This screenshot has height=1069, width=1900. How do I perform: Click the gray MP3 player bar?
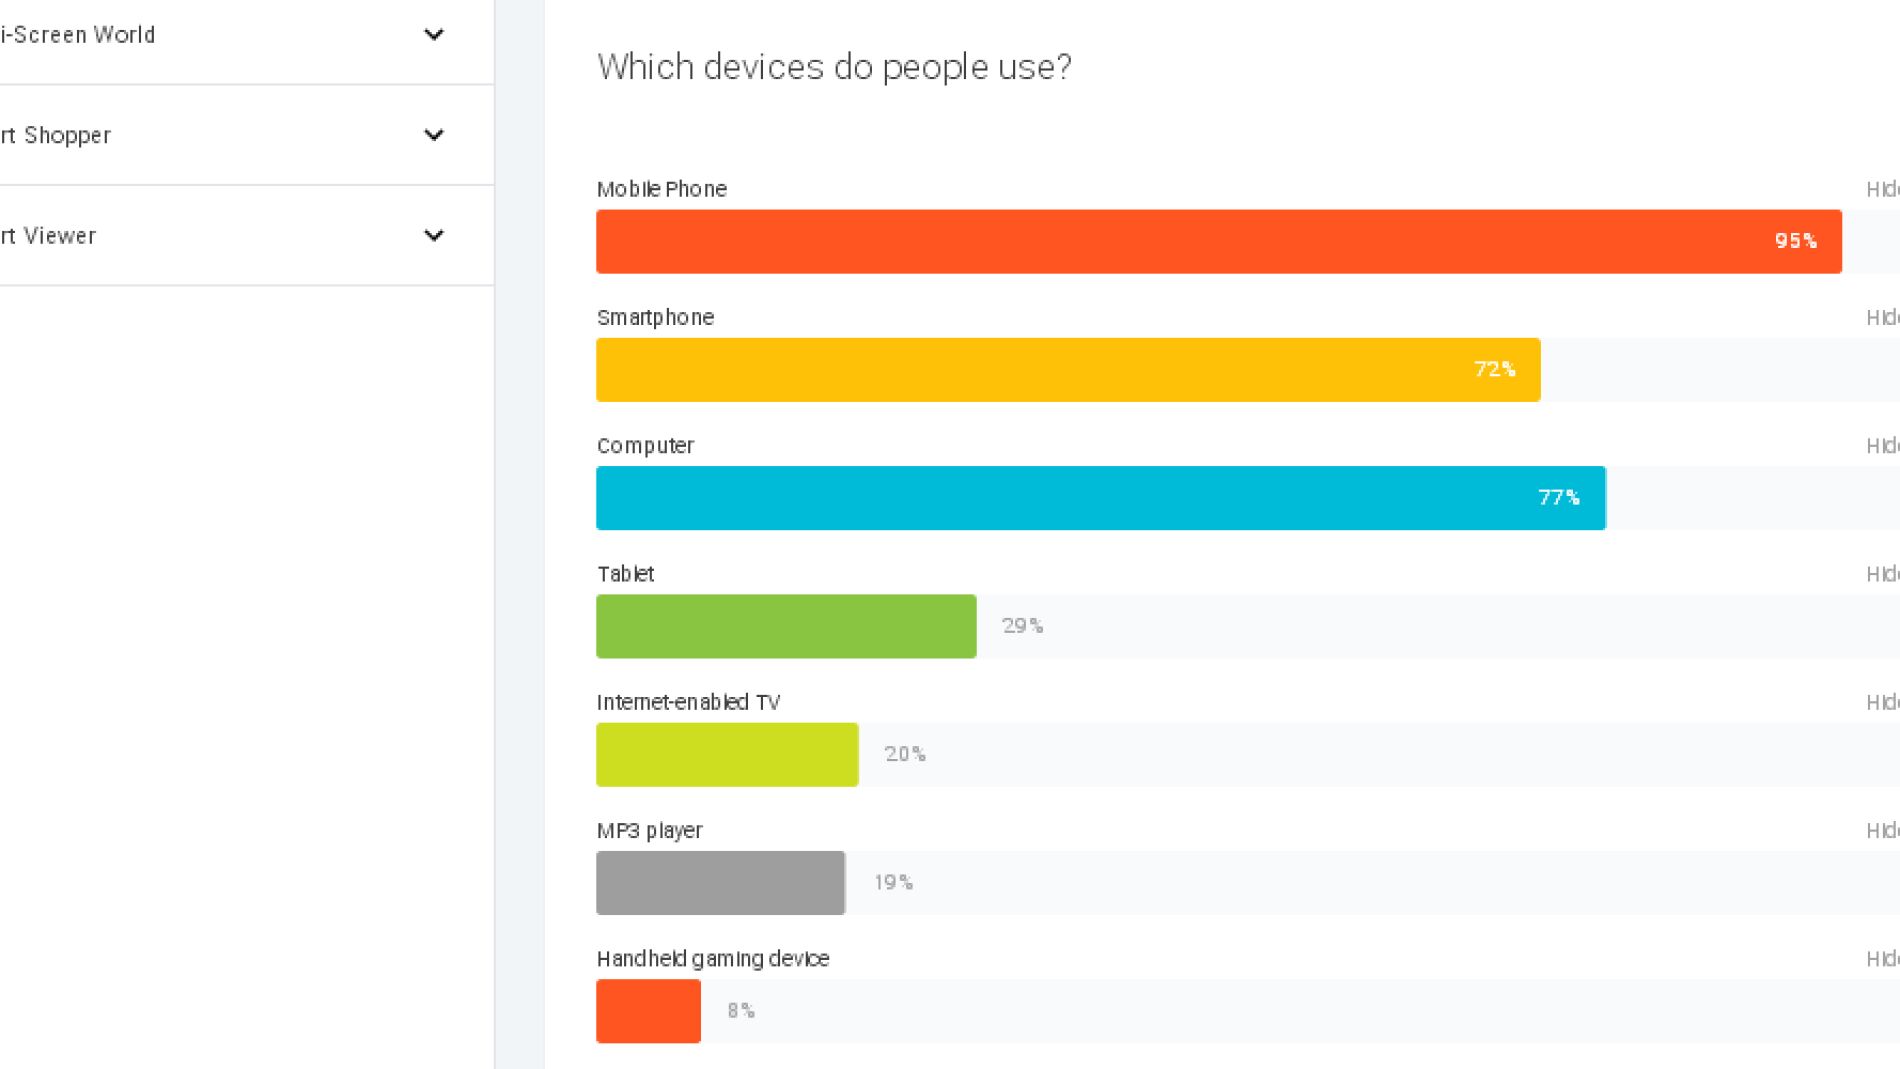(720, 883)
